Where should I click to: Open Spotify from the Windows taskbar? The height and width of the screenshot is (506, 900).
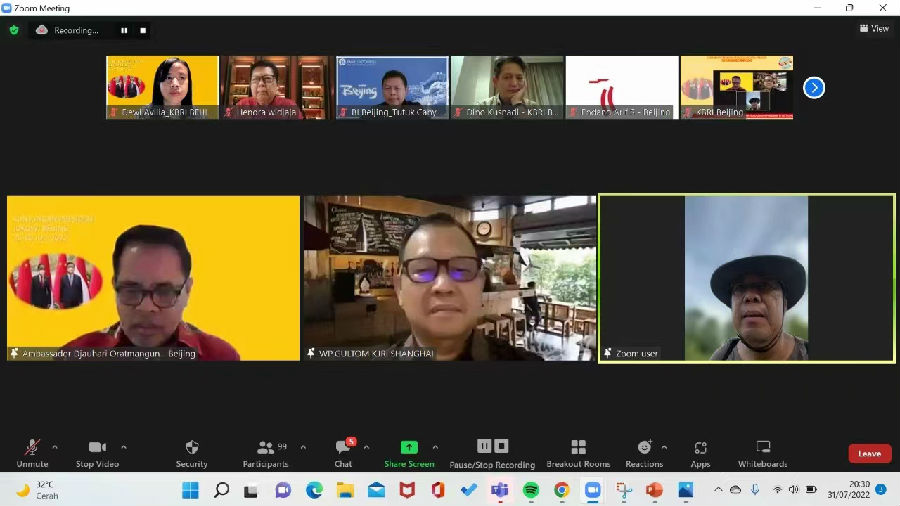pos(531,490)
